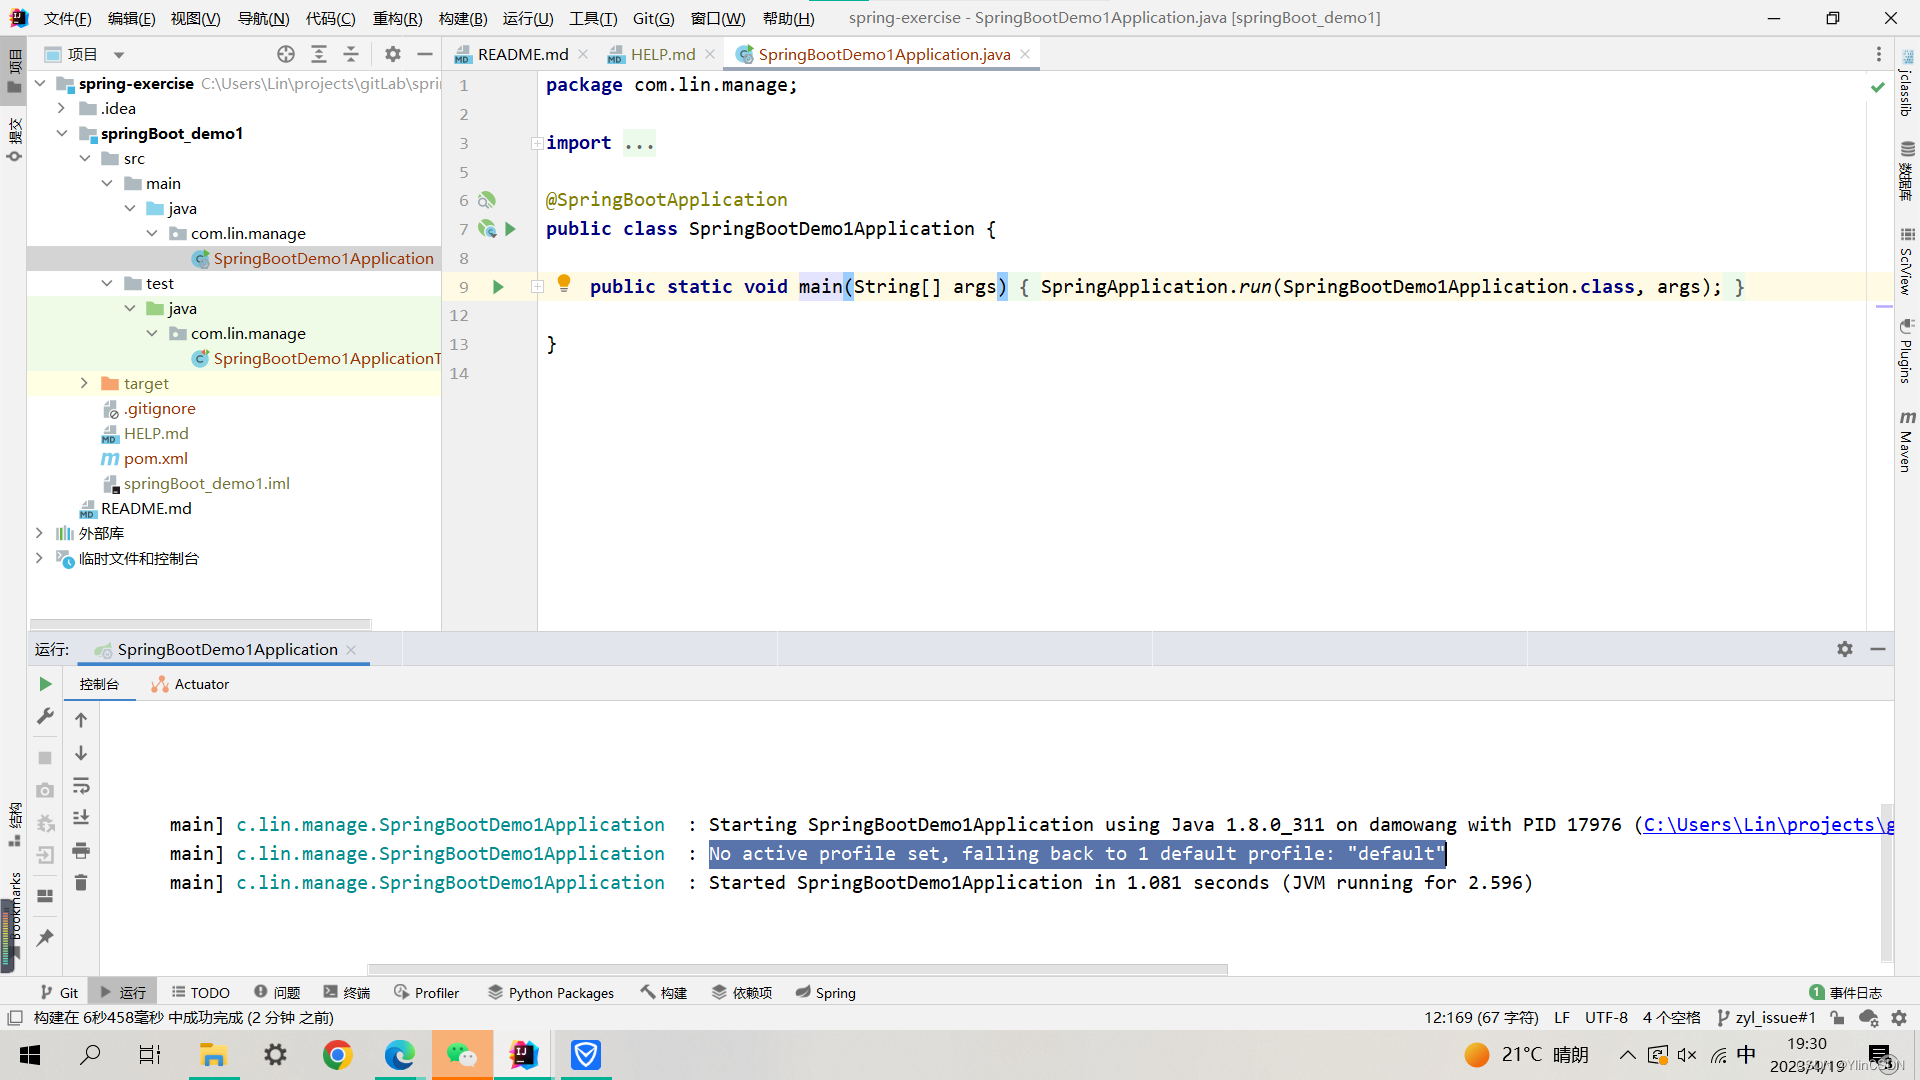This screenshot has width=1920, height=1080.
Task: Open SciView side panel
Action: click(1907, 261)
